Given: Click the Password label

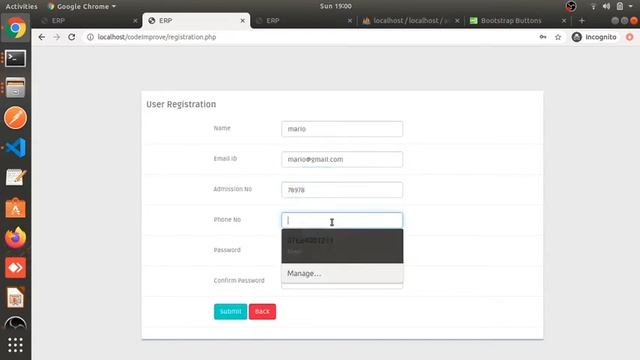Looking at the screenshot, I should pos(227,250).
